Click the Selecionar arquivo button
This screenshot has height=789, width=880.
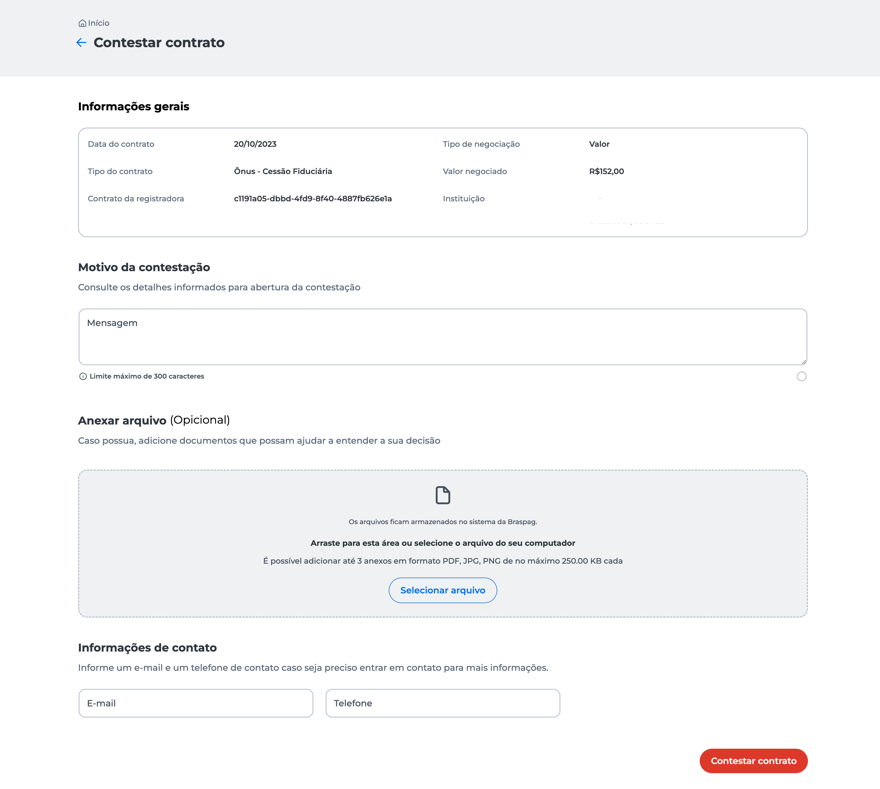click(x=443, y=590)
